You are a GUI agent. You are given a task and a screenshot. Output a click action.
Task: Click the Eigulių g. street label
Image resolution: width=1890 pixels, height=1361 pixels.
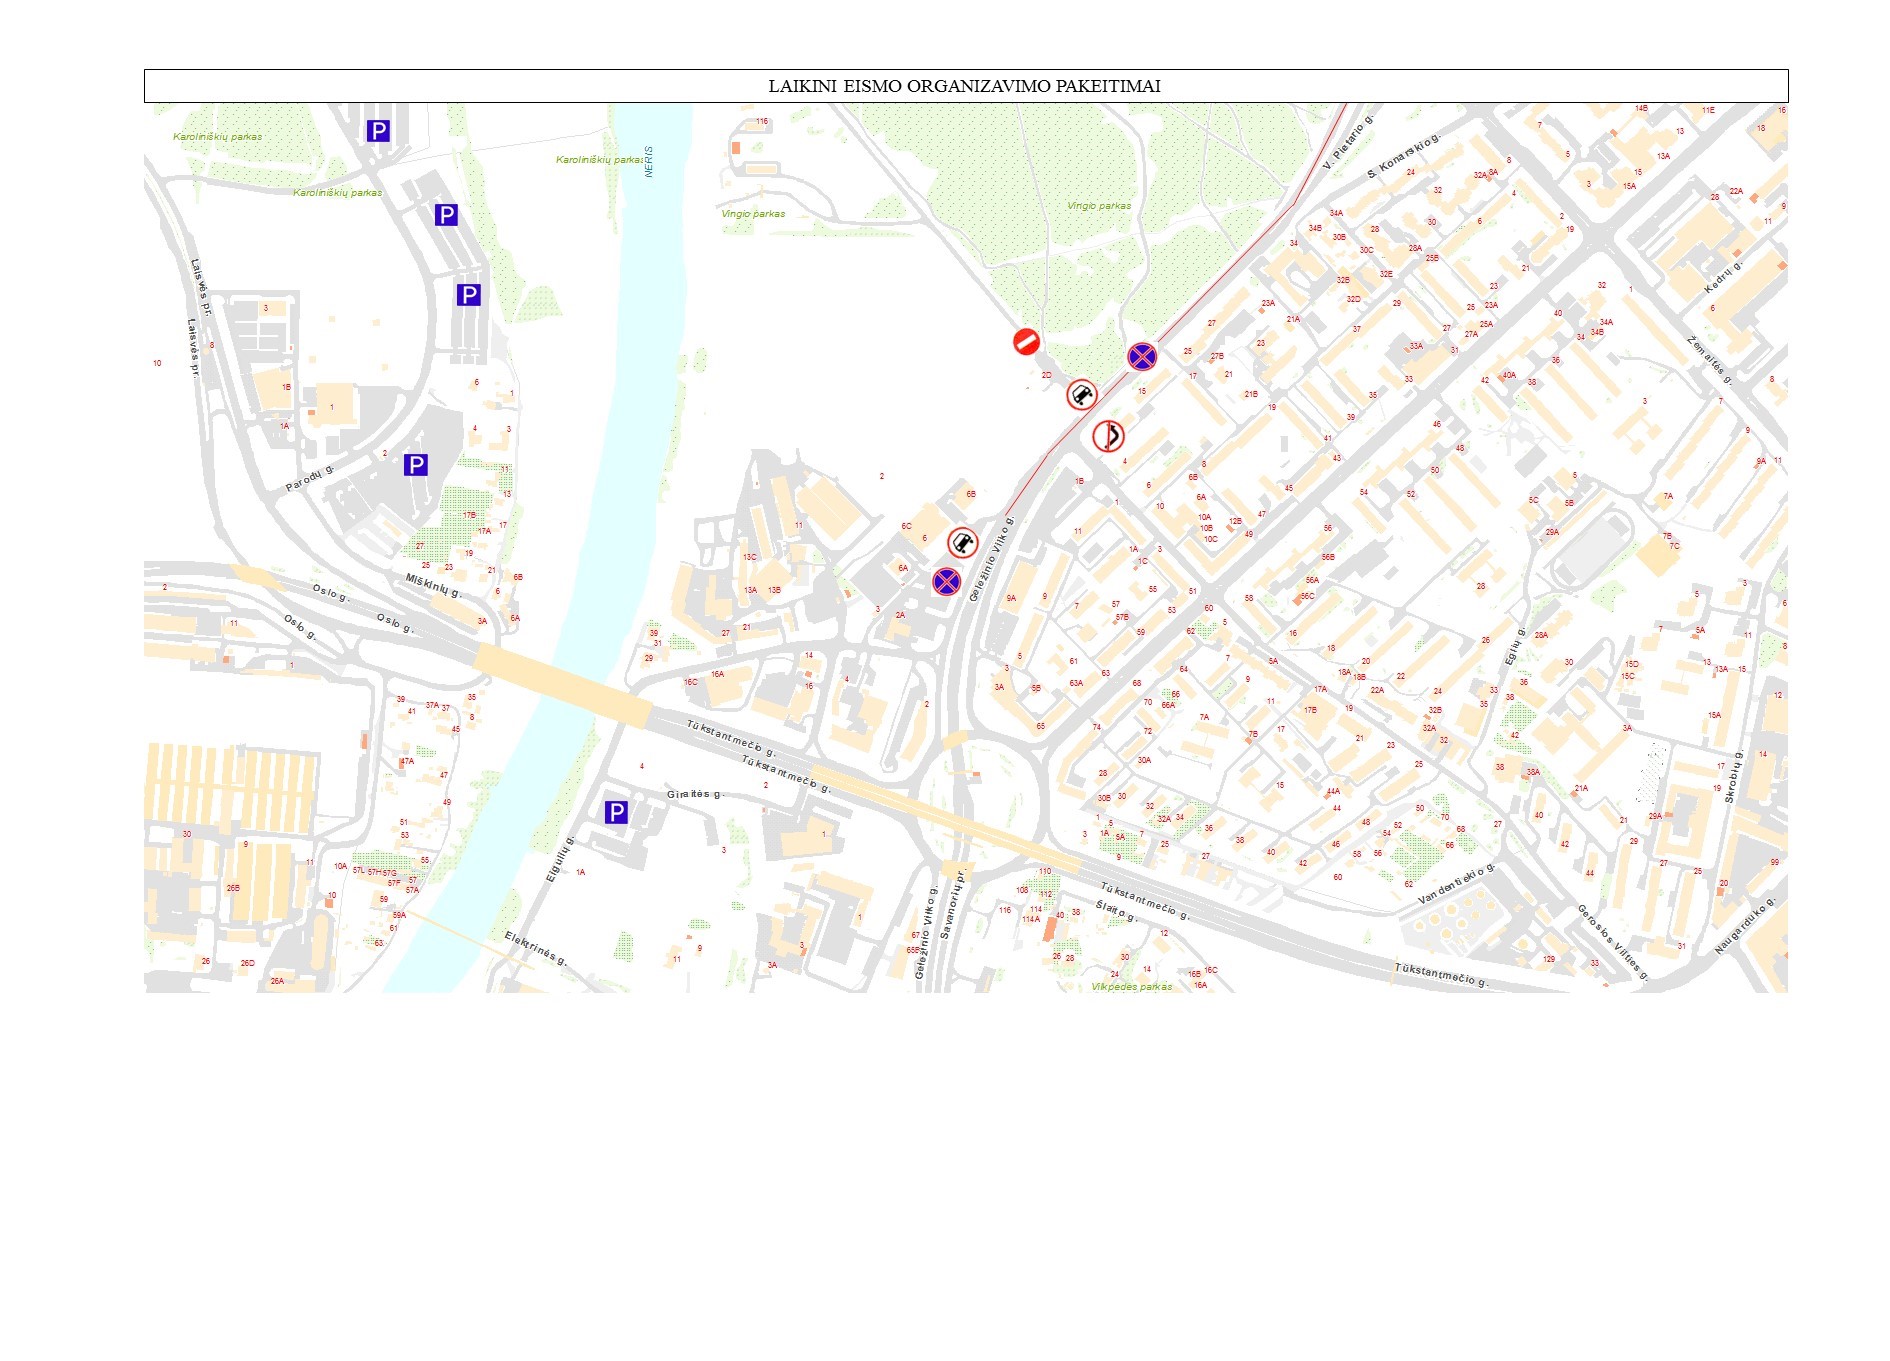tap(559, 859)
